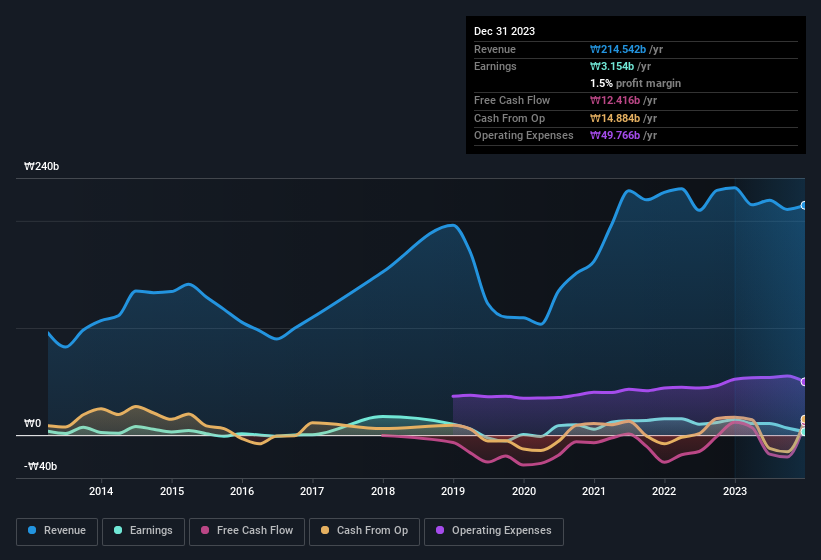821x560 pixels.
Task: Select the 2016 label on the time axis
Action: click(x=241, y=491)
